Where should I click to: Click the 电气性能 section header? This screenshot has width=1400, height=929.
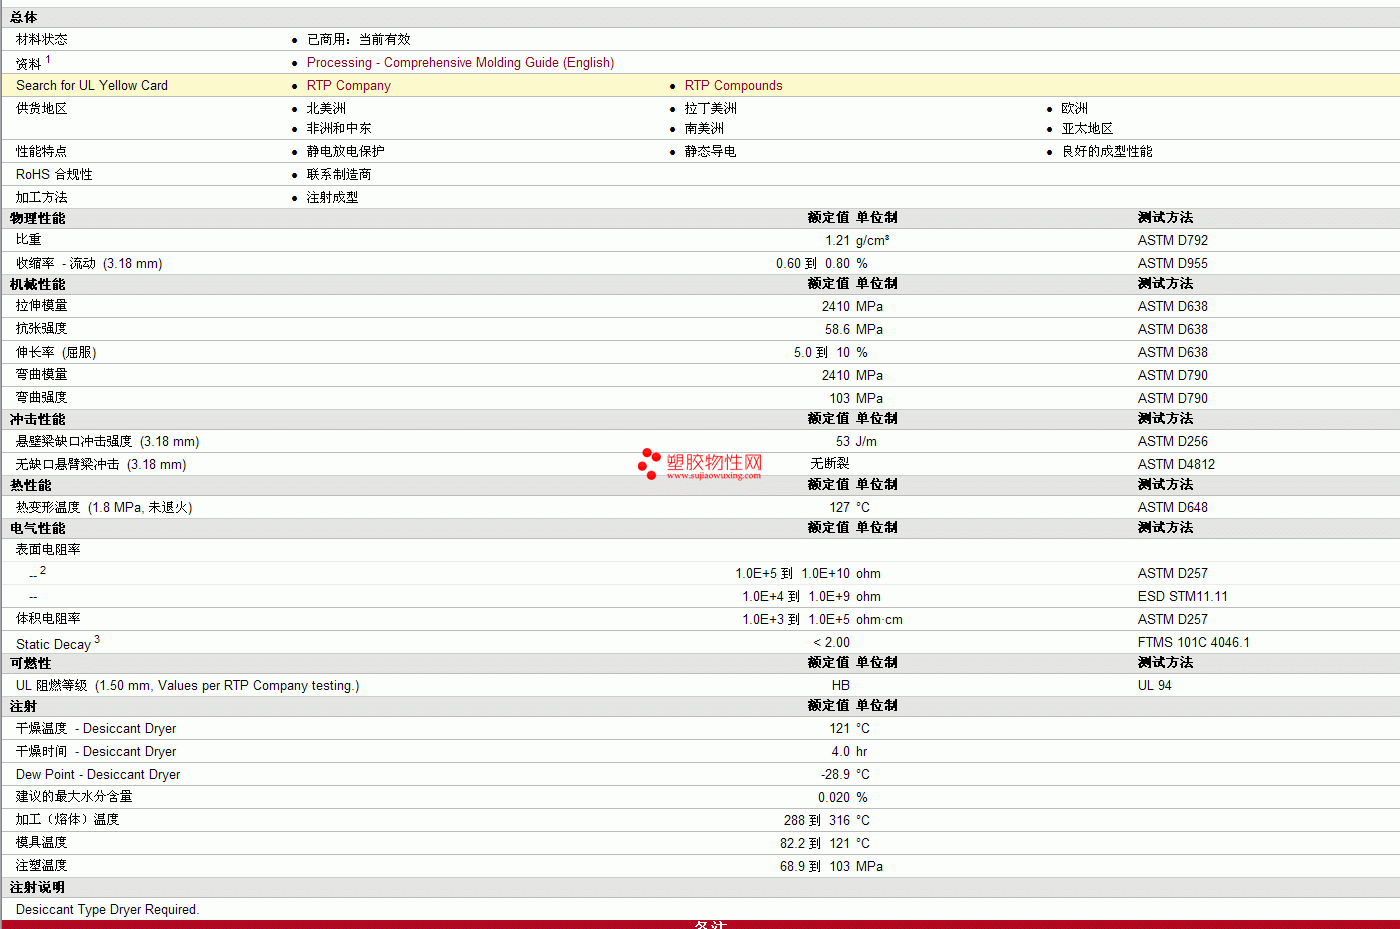(38, 528)
